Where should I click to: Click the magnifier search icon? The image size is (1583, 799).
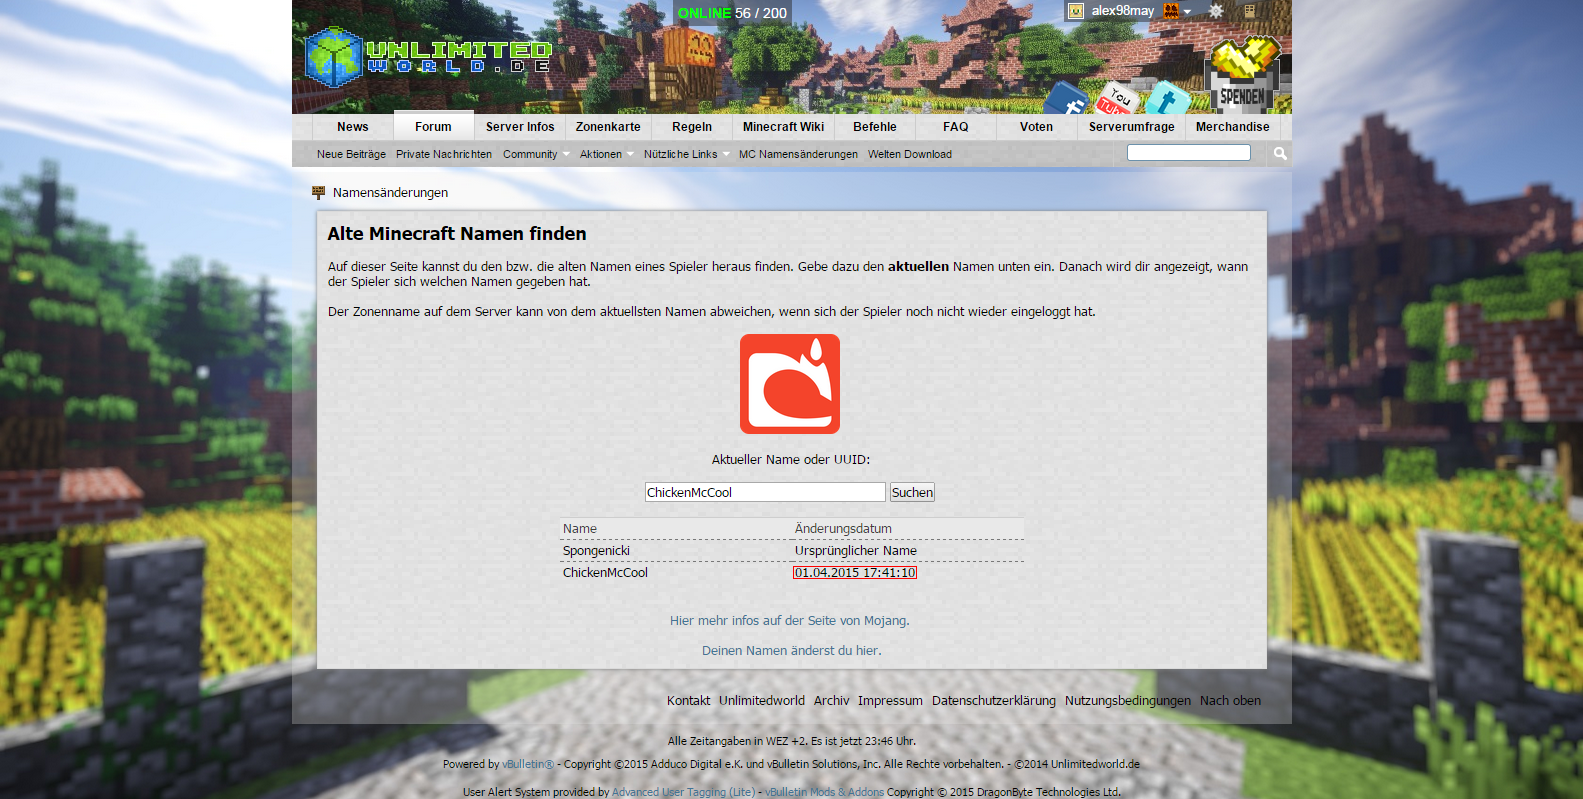coord(1280,153)
